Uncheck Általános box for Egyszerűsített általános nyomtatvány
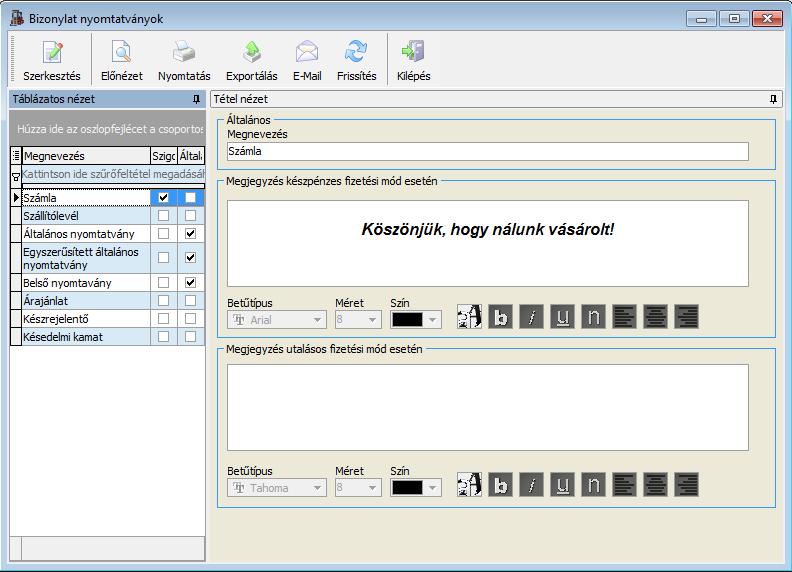The height and width of the screenshot is (572, 792). click(190, 258)
